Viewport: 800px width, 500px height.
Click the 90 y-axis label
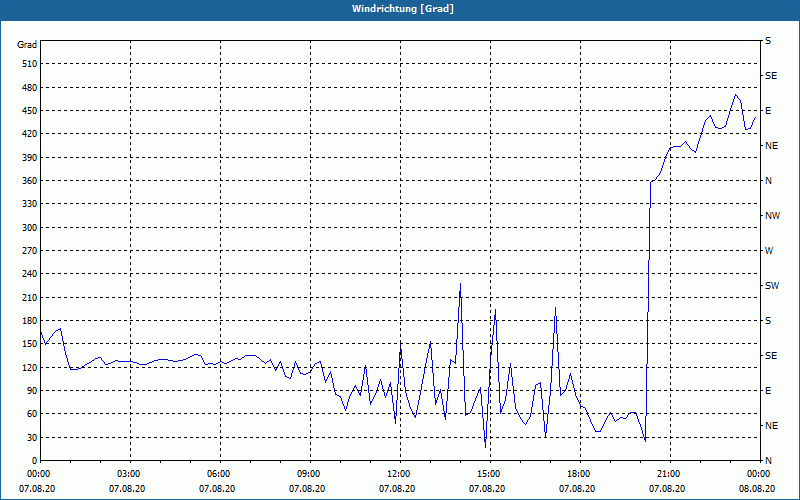[32, 390]
